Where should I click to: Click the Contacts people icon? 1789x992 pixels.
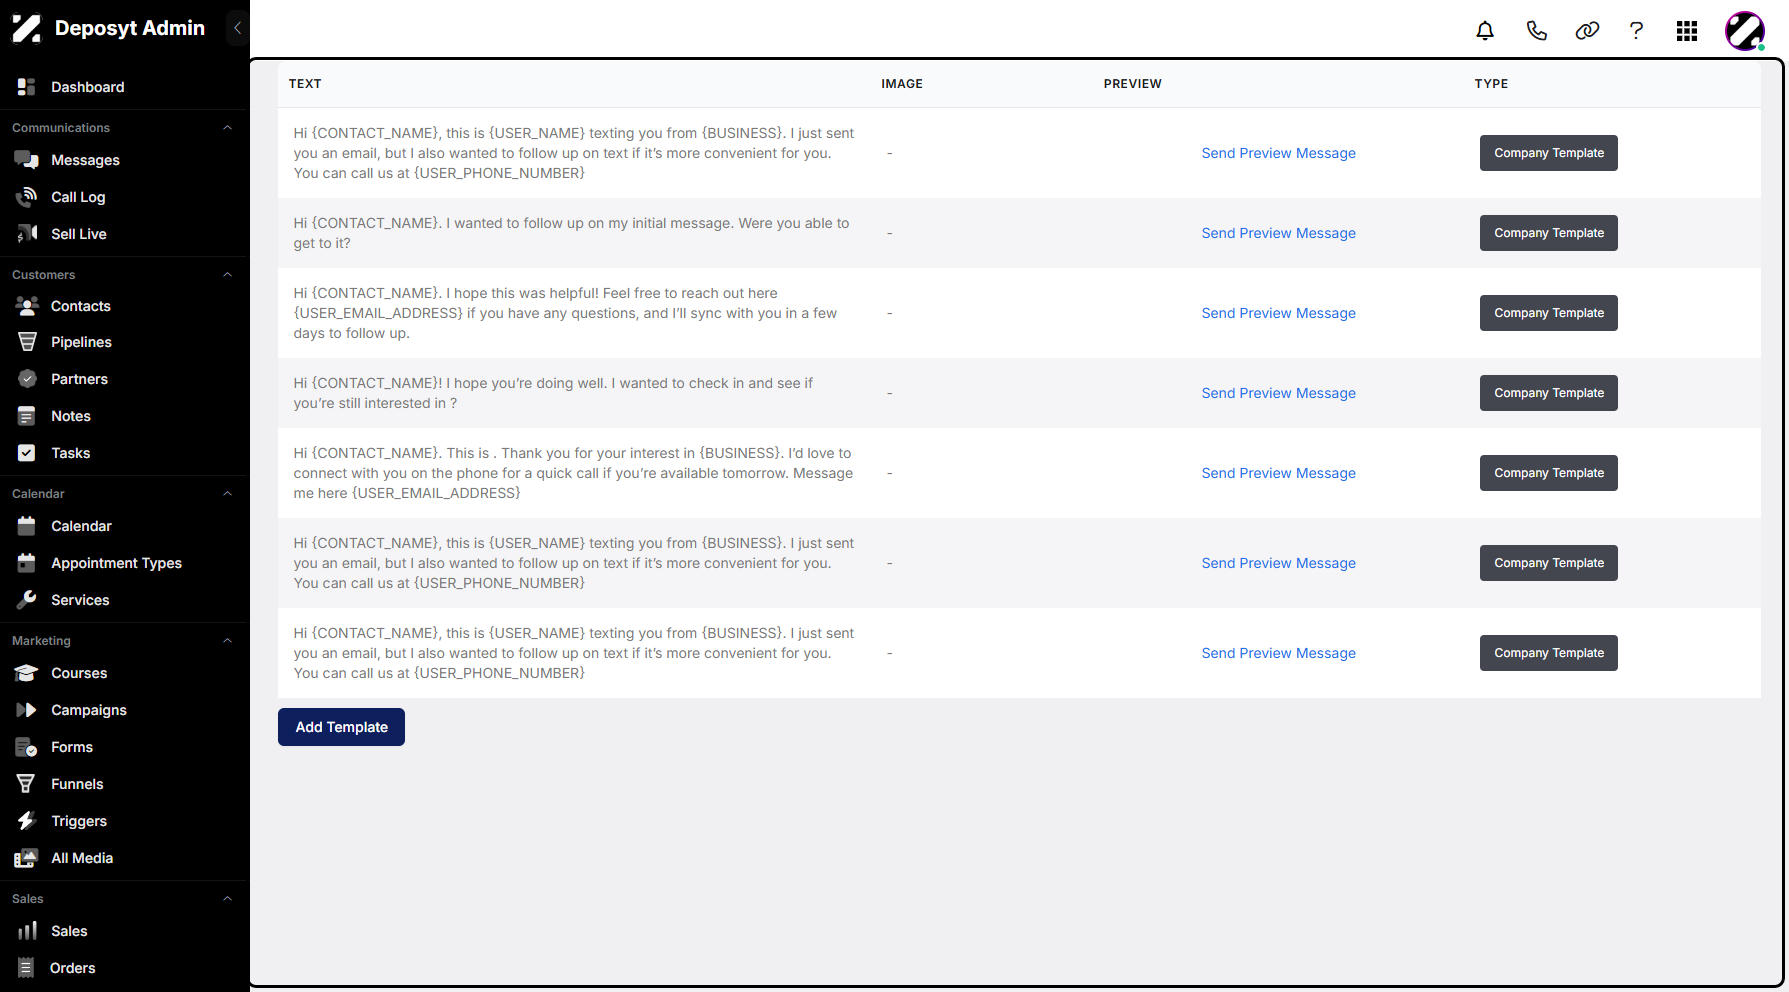(27, 306)
